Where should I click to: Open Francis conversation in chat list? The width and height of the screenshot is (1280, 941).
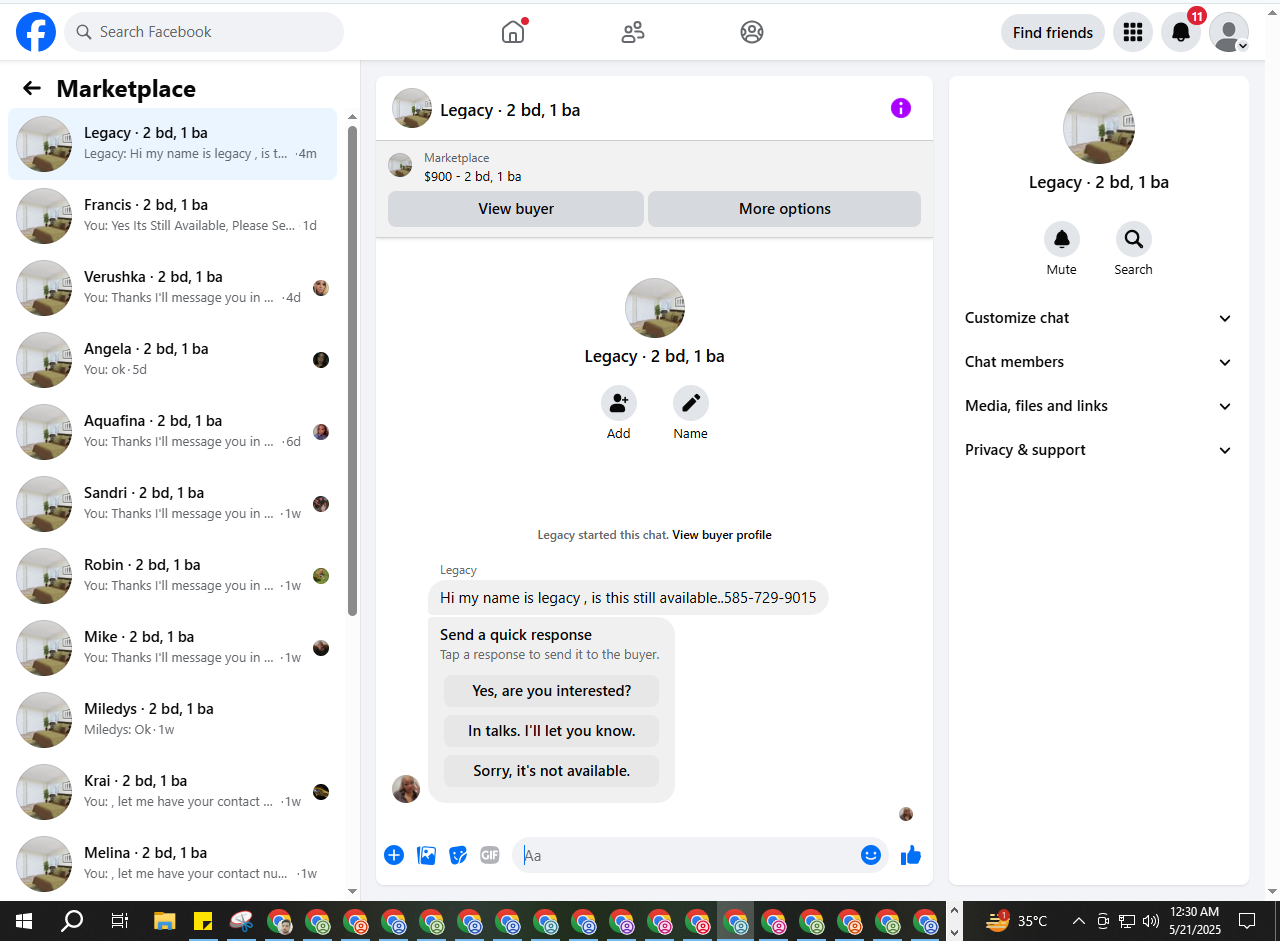(172, 216)
